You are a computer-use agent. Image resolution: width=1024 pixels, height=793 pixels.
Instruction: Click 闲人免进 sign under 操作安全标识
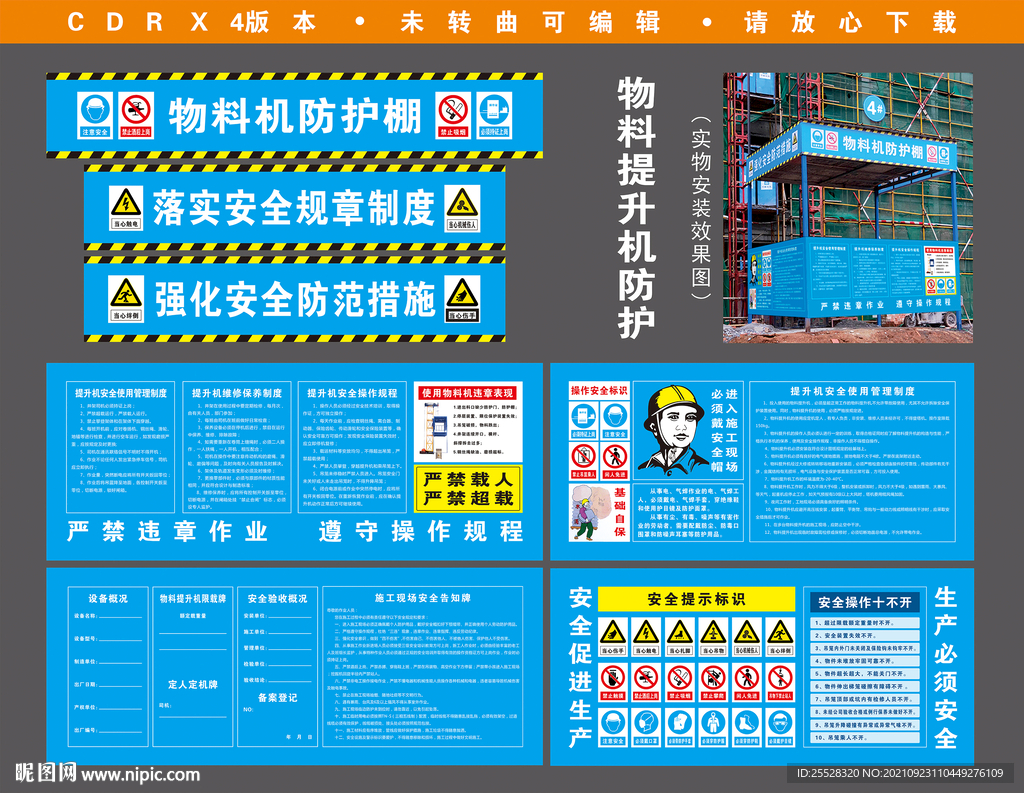pos(615,461)
